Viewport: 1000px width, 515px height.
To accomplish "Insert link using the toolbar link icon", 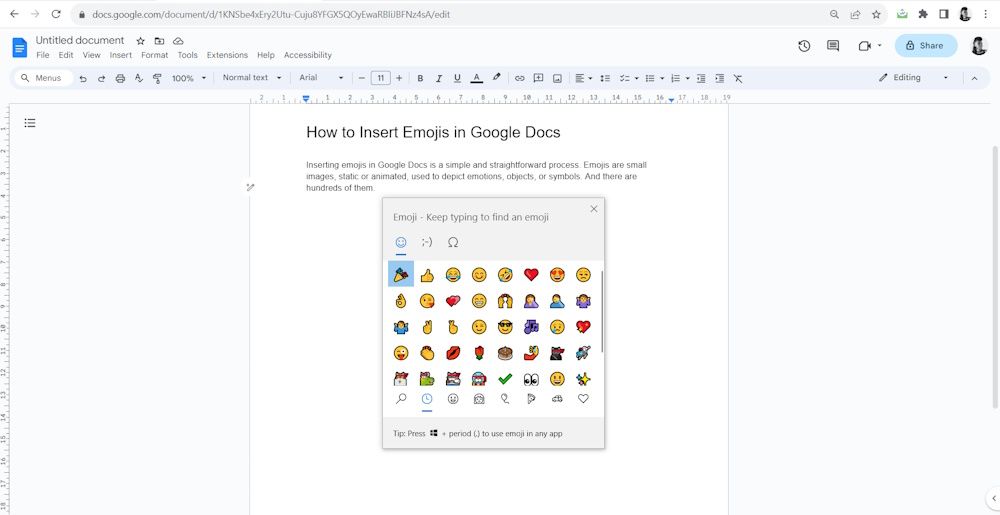I will coord(519,78).
